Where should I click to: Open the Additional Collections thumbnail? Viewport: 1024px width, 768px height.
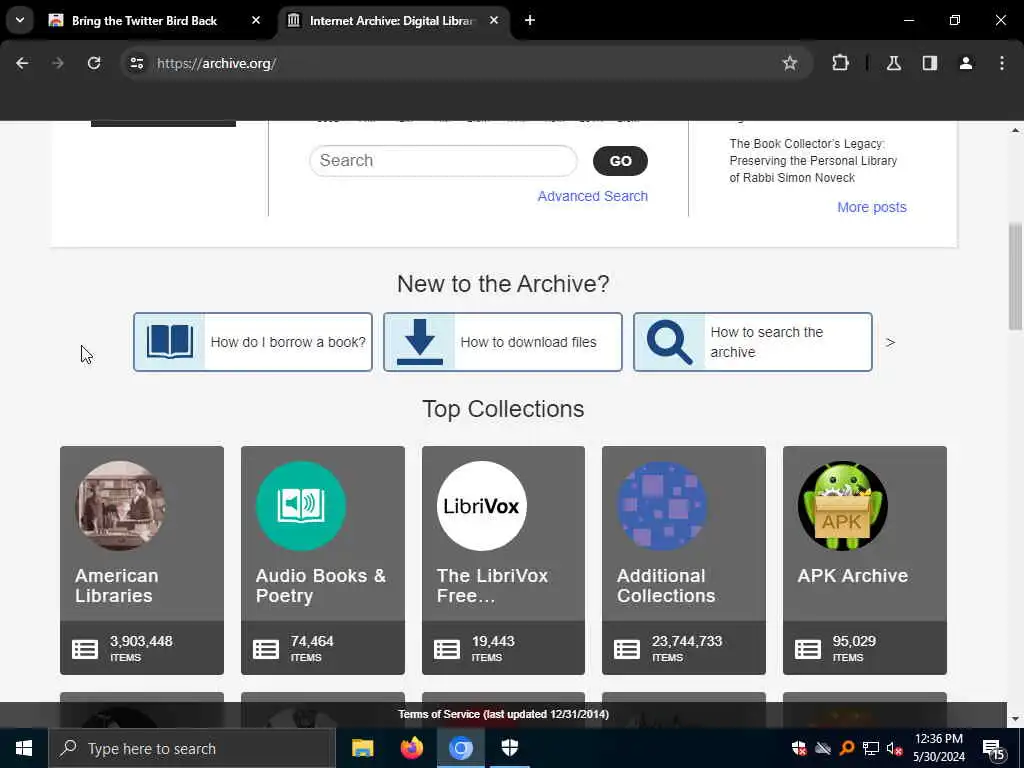click(x=662, y=505)
